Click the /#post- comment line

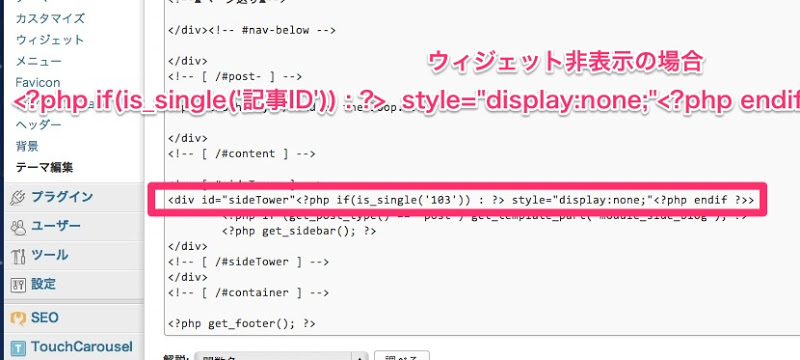(x=235, y=76)
